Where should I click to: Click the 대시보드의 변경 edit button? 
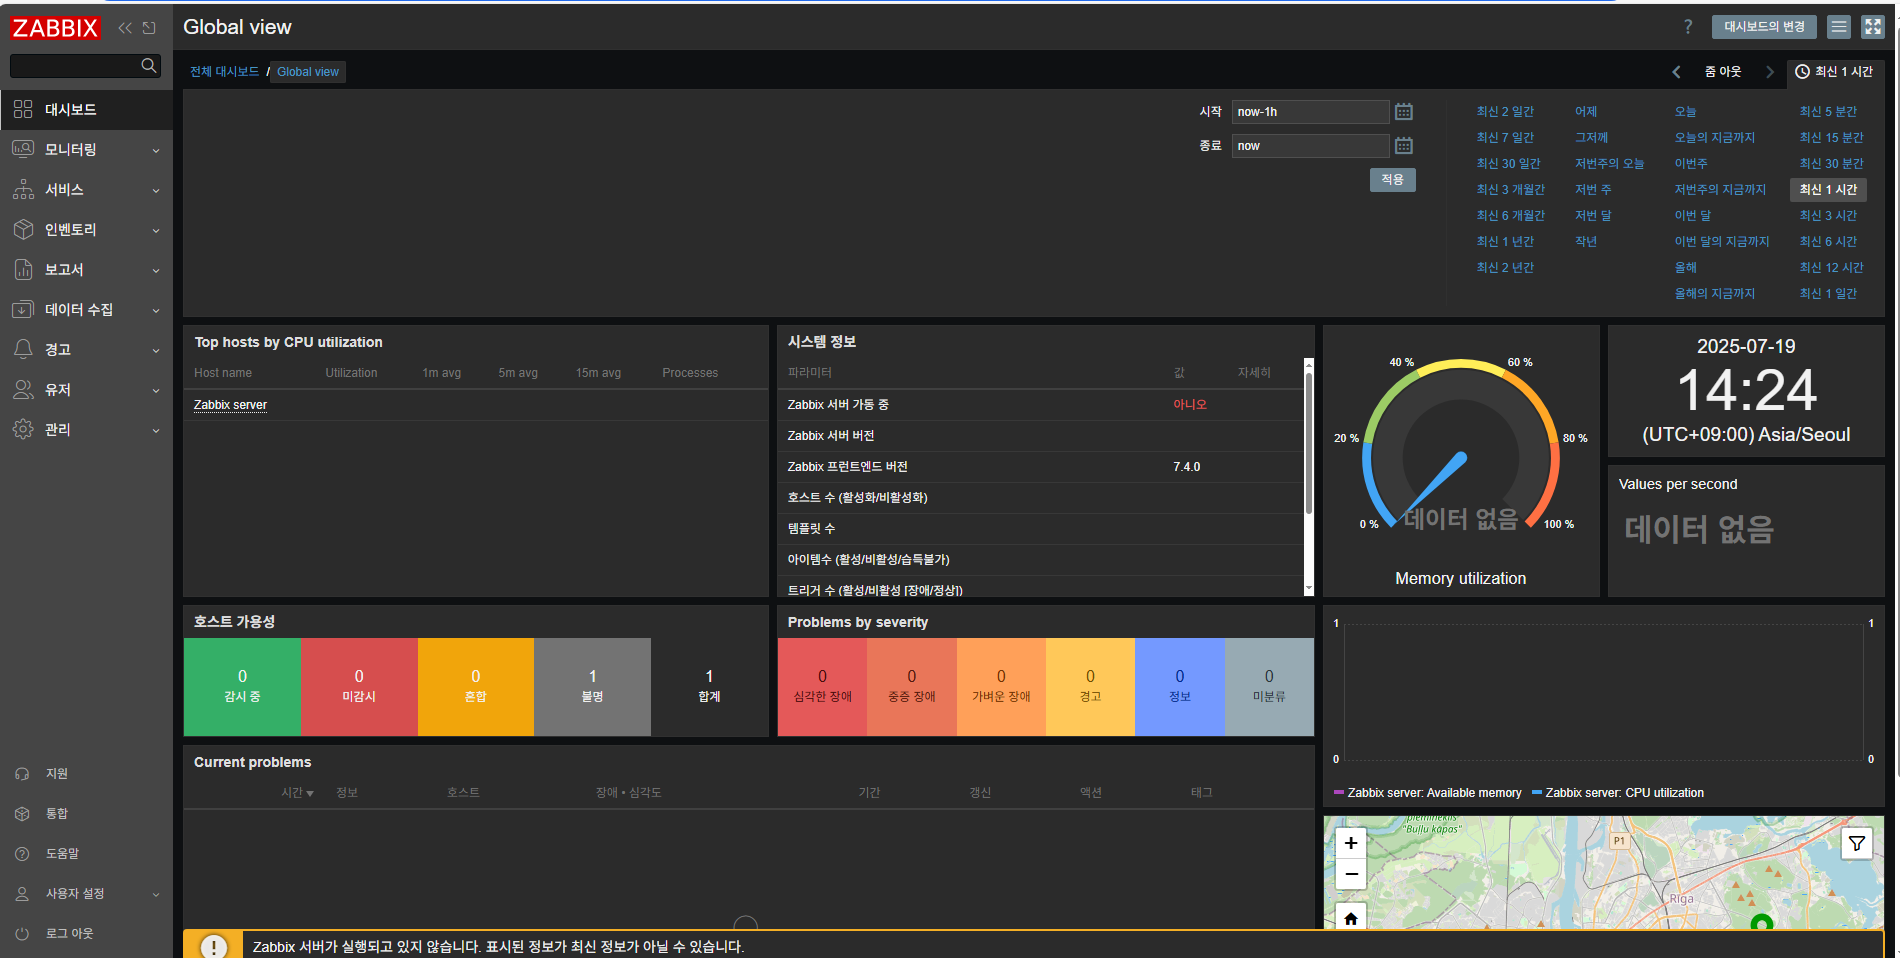[x=1764, y=27]
